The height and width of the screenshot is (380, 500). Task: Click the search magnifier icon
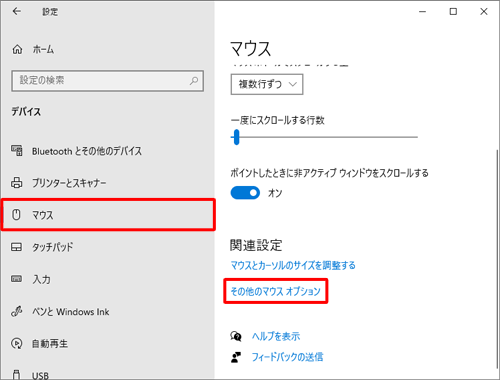coord(194,80)
